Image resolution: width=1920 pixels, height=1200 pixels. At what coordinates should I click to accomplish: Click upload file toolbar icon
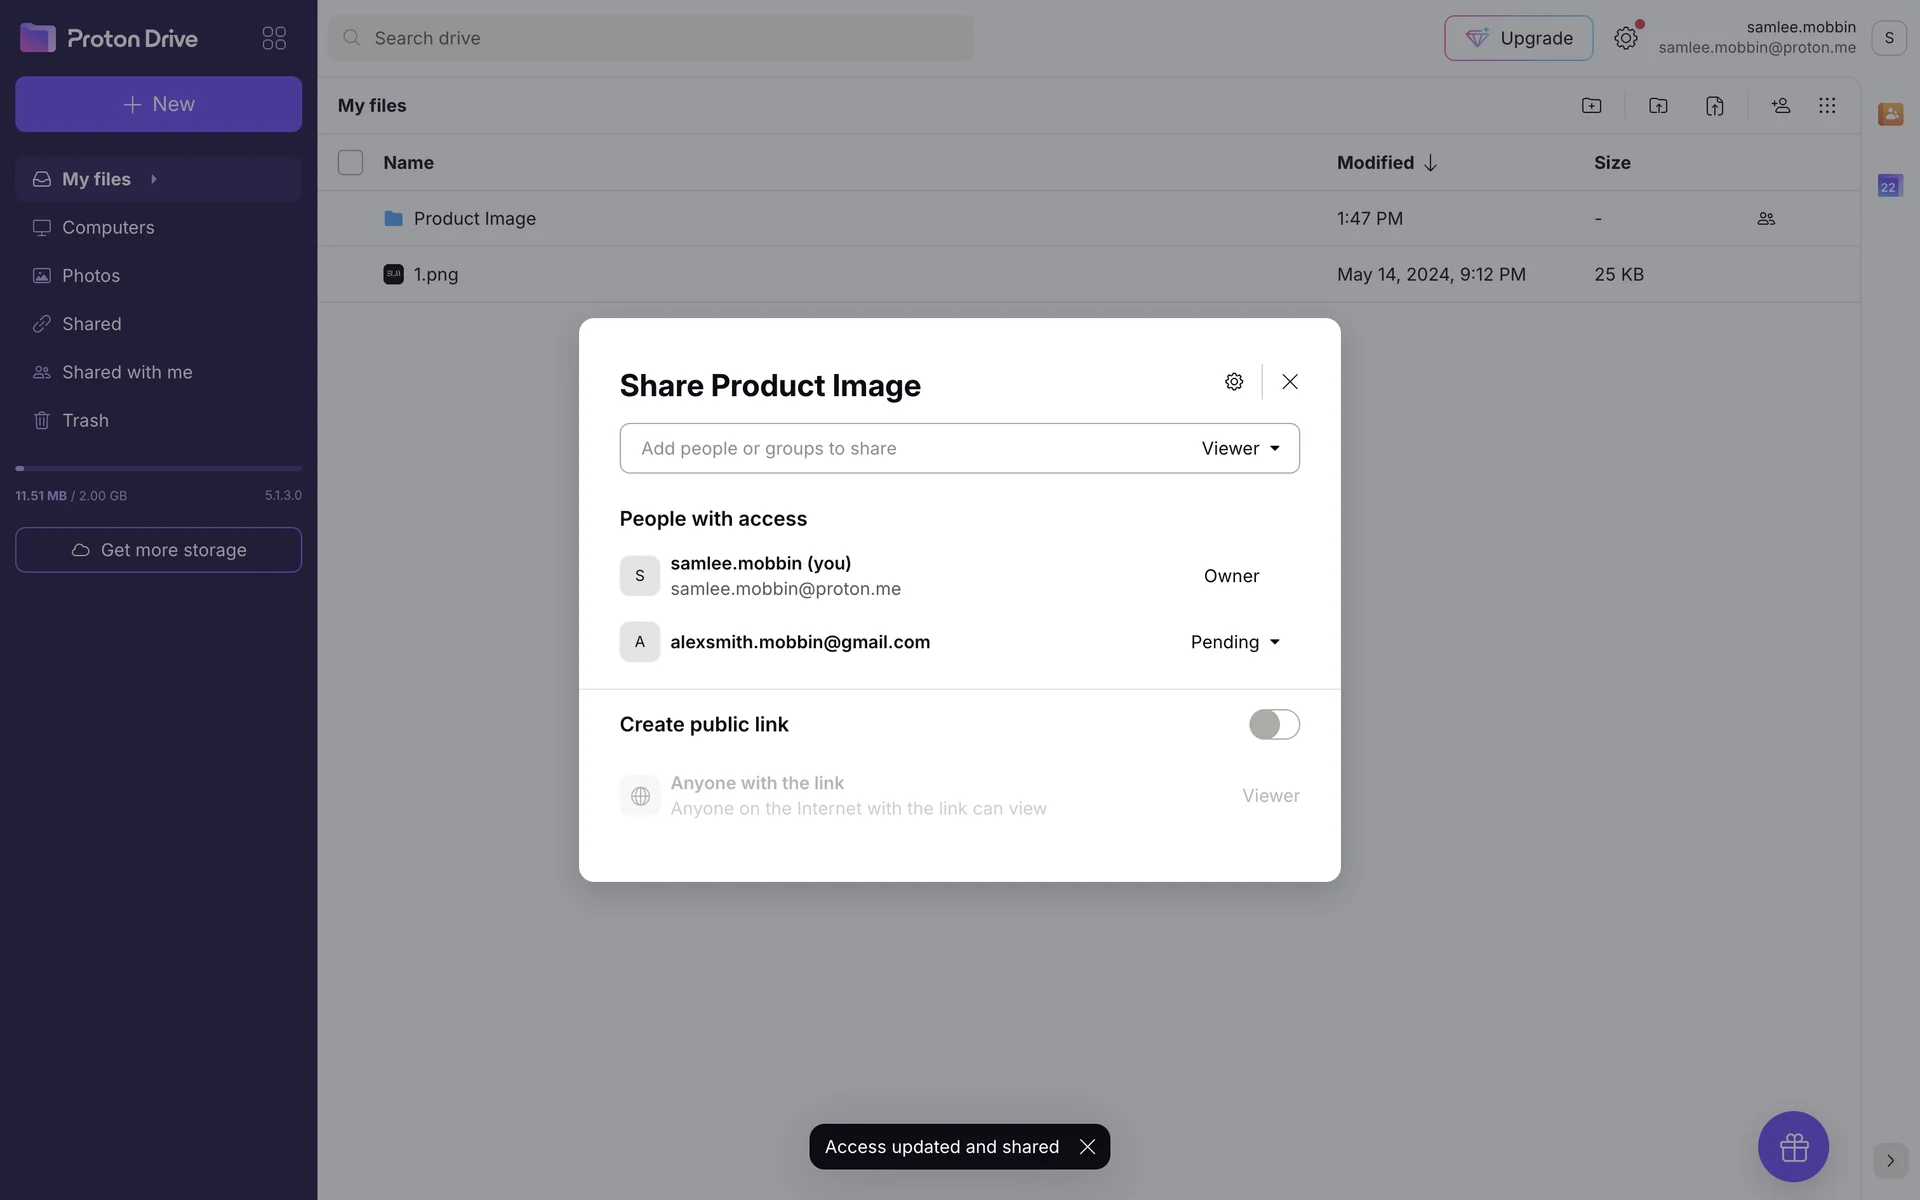pos(1714,105)
